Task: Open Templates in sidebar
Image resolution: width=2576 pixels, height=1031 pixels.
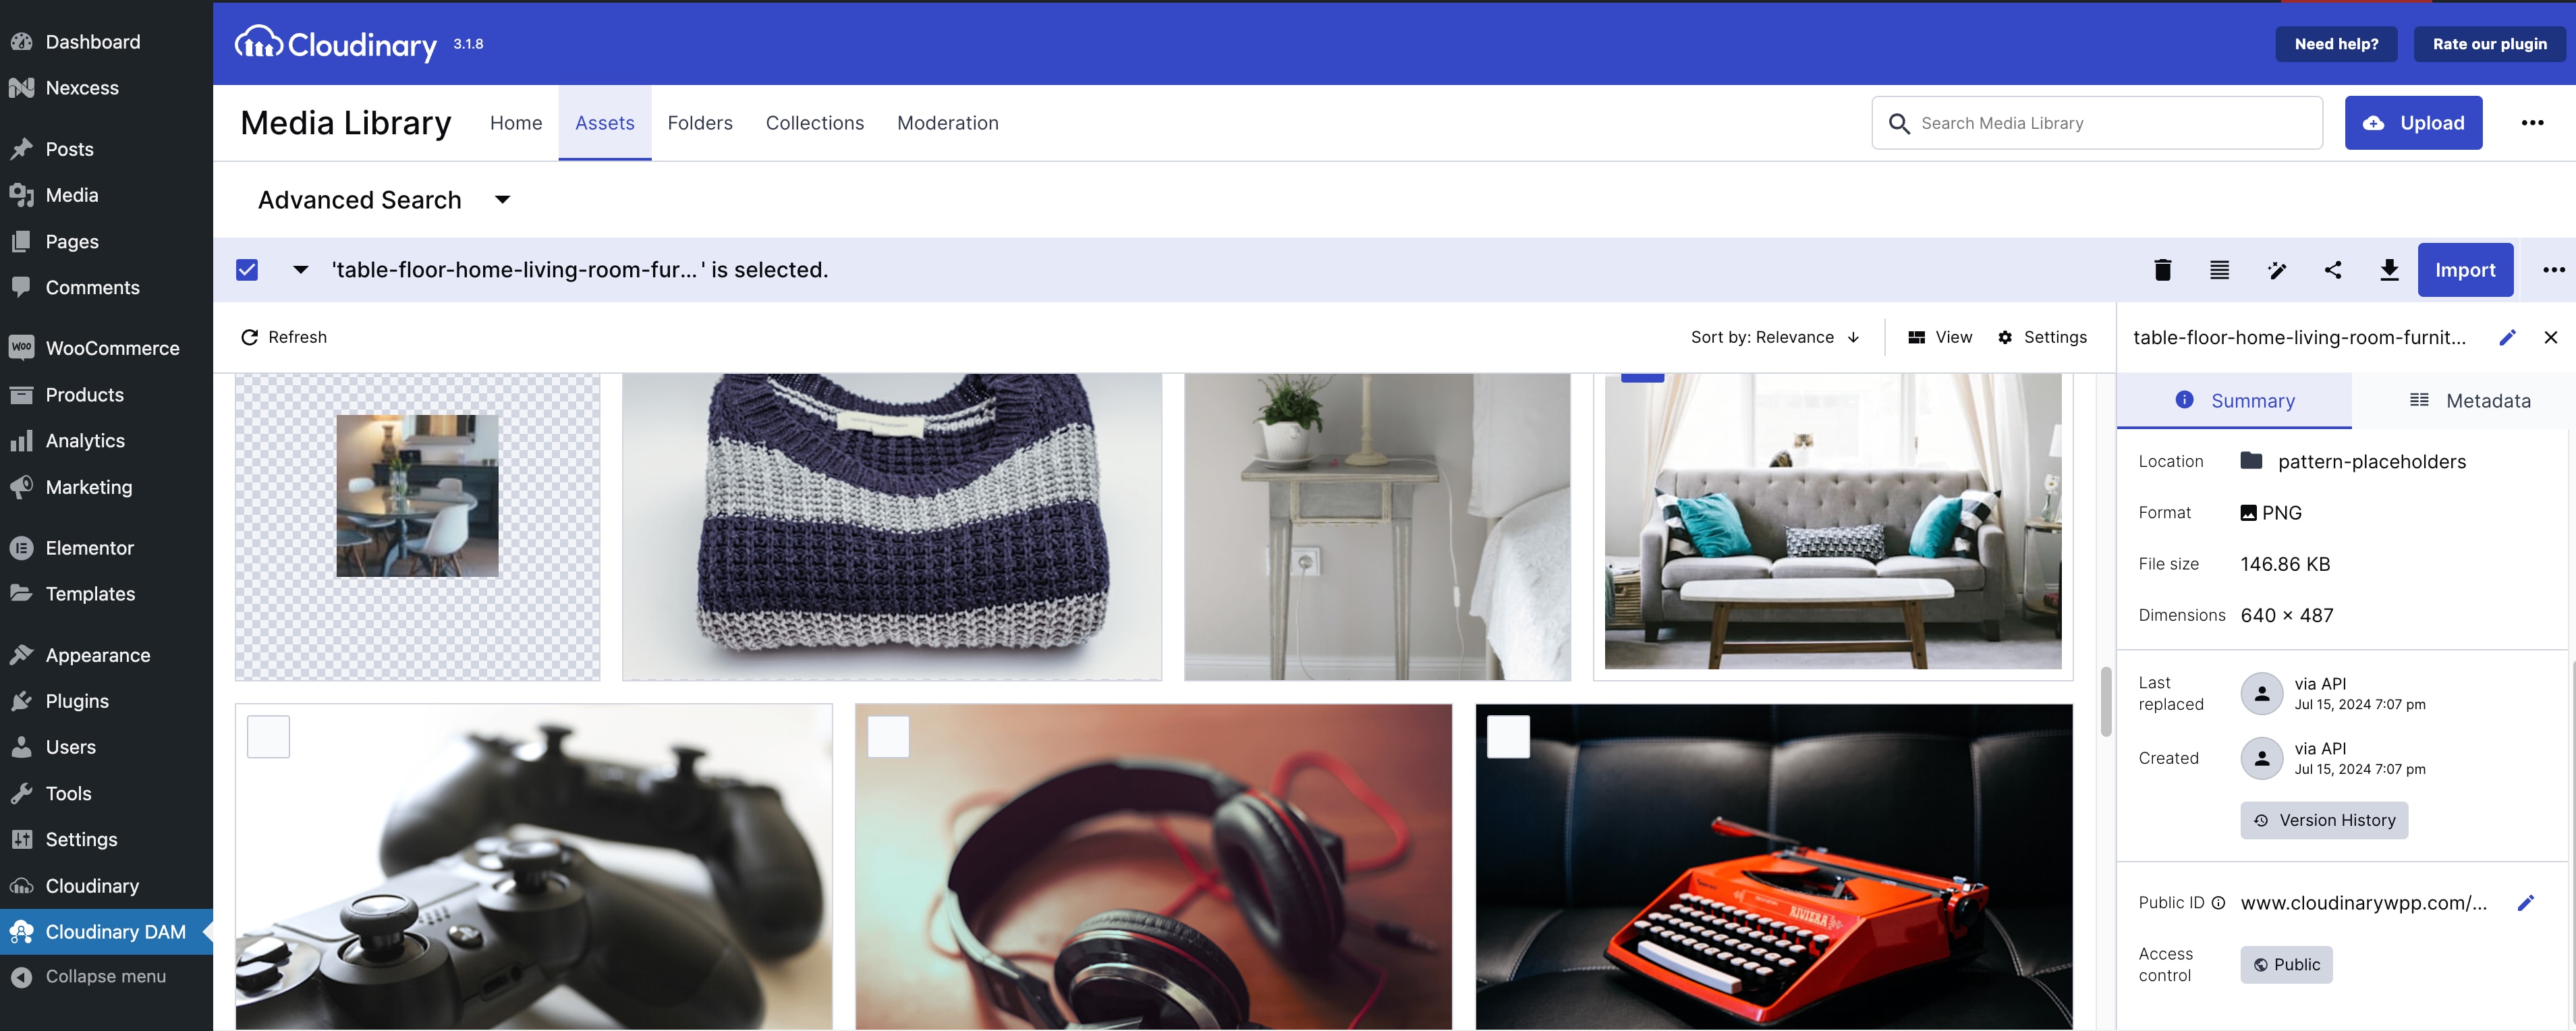Action: (106, 594)
